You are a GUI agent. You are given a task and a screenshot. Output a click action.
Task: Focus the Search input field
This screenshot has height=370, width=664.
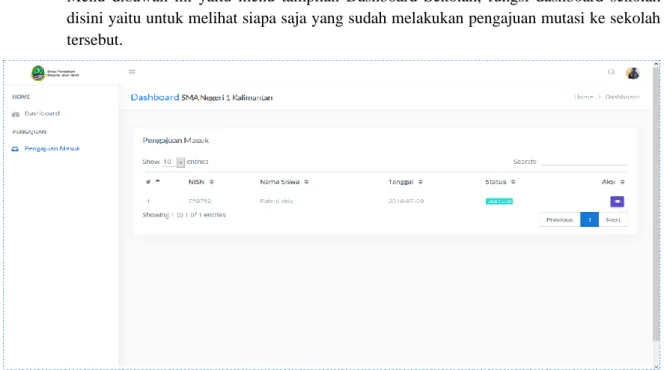tap(584, 161)
